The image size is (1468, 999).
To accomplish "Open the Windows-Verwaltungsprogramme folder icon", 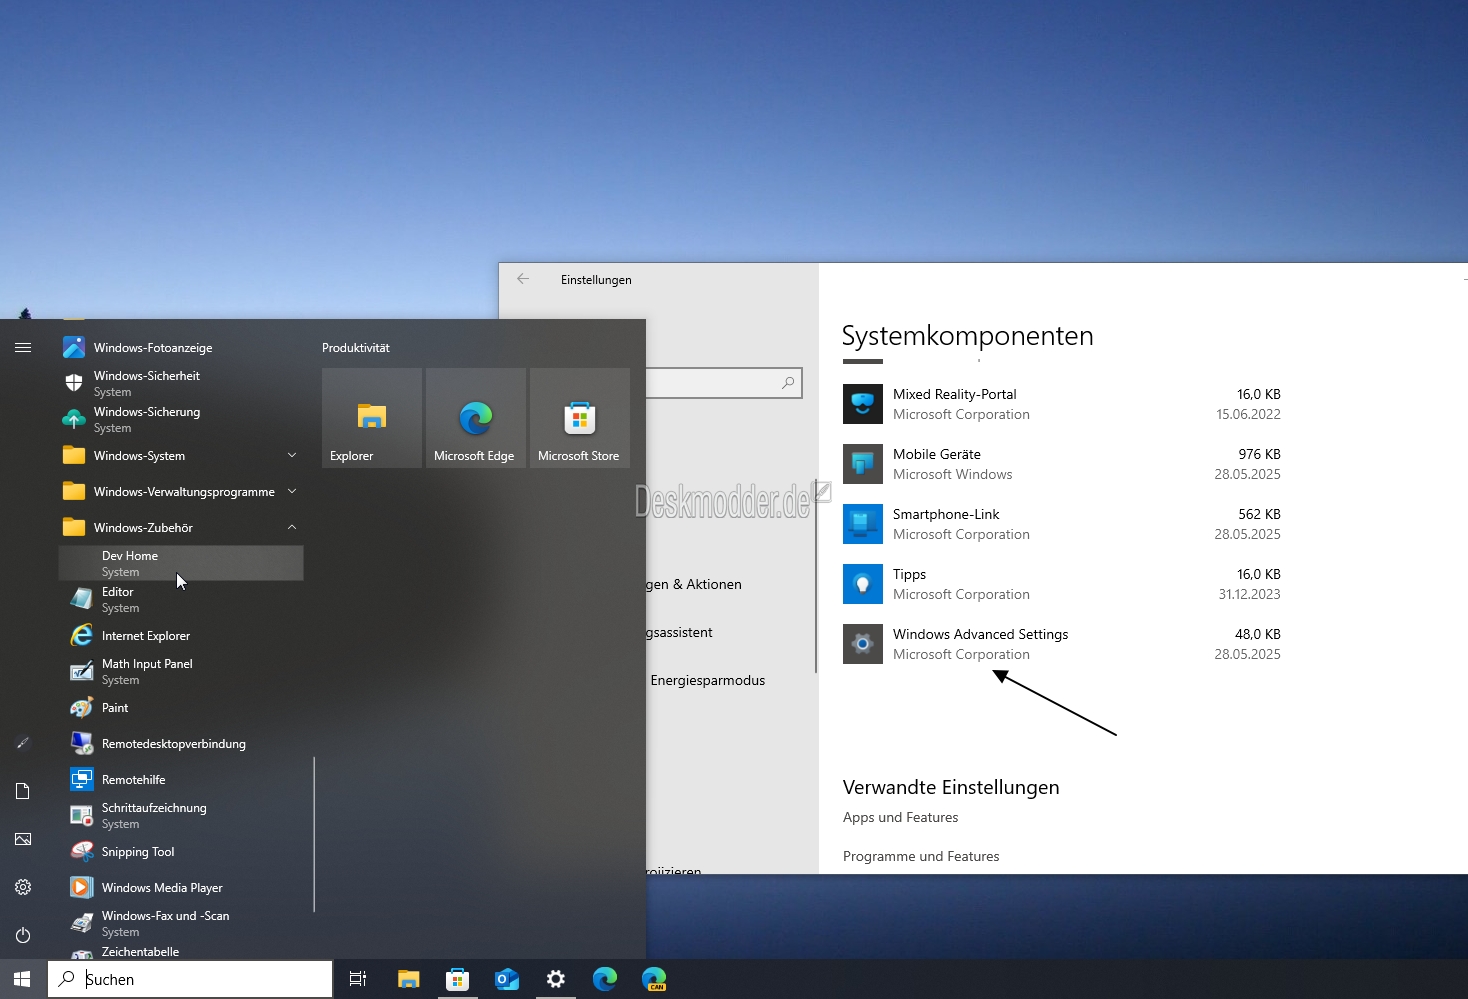I will [x=74, y=491].
